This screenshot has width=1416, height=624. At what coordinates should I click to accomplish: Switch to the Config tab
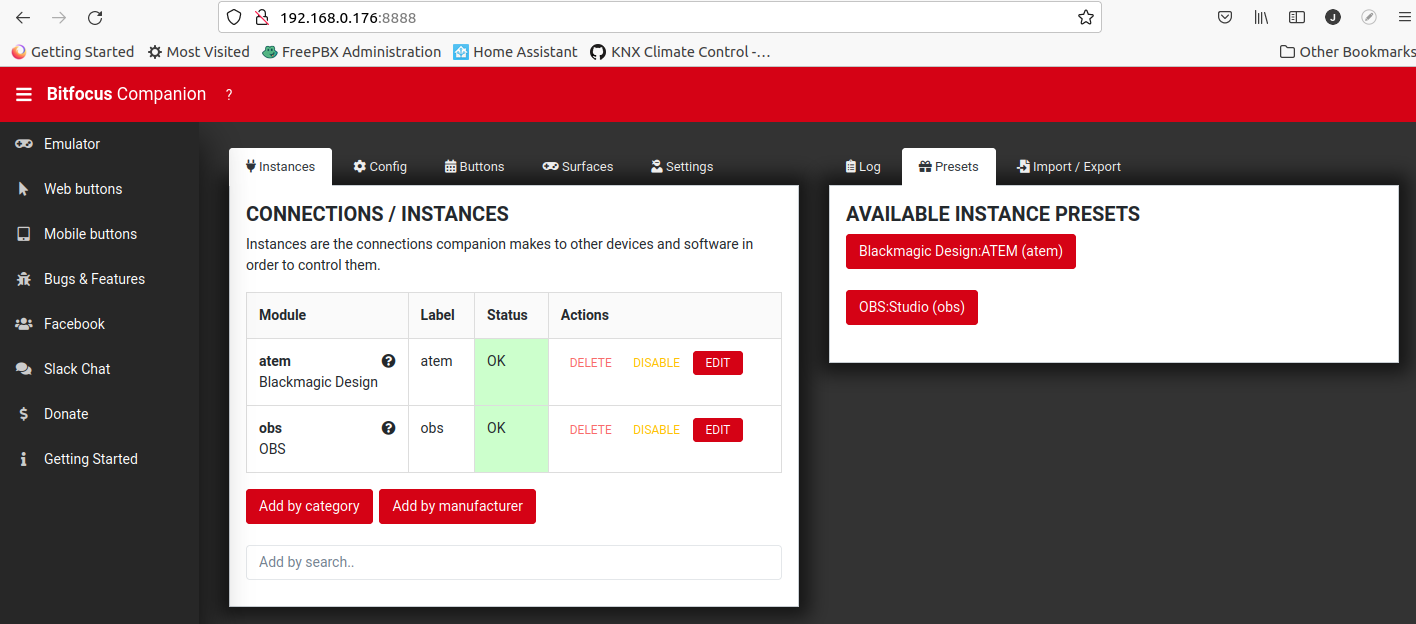(380, 167)
